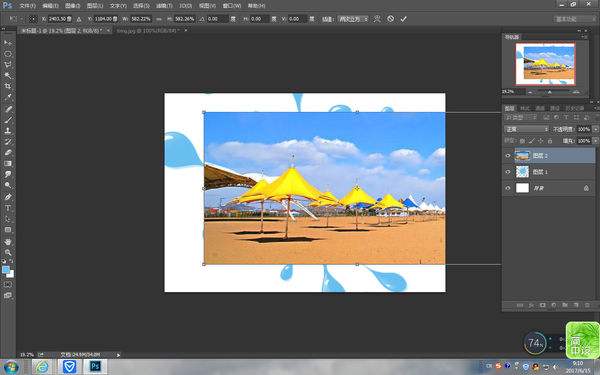Viewport: 600px width, 375px height.
Task: Click the W width percentage field
Action: coord(141,19)
